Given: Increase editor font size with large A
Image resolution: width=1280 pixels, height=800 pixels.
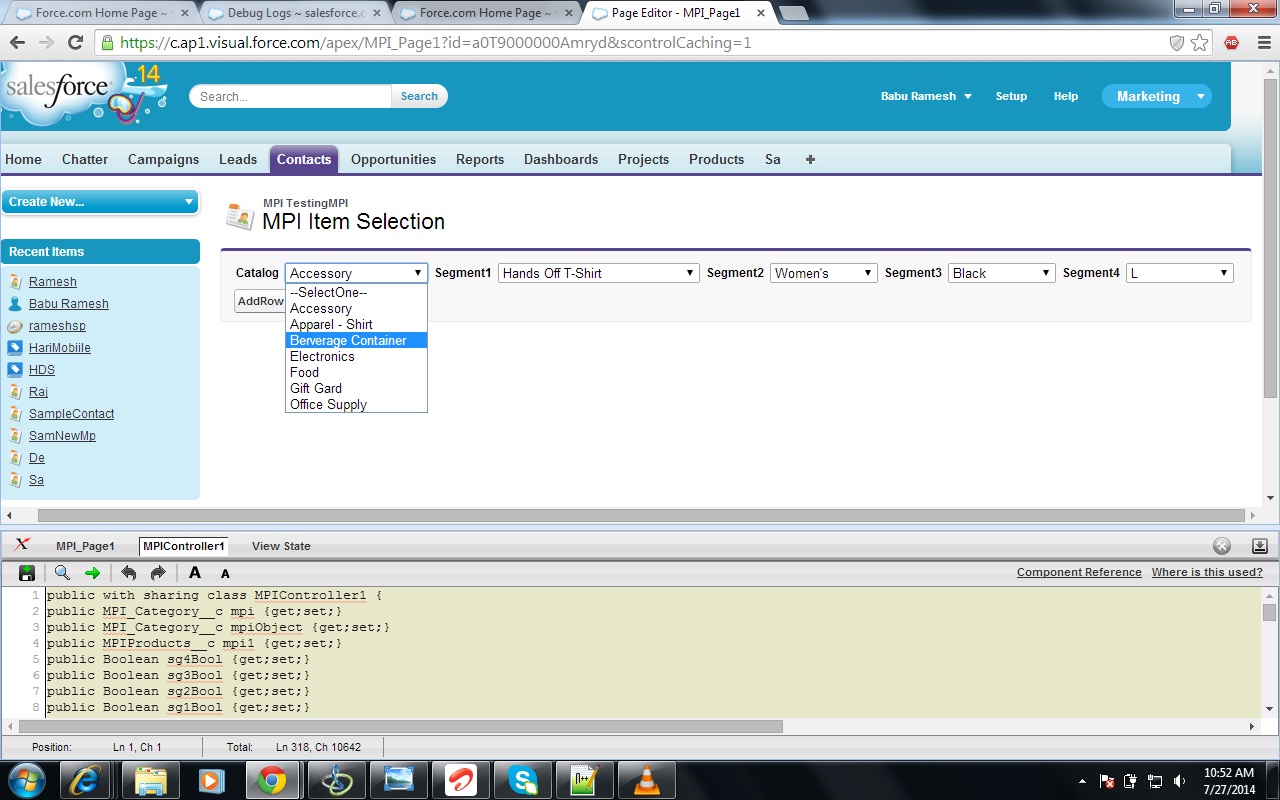Looking at the screenshot, I should [195, 573].
